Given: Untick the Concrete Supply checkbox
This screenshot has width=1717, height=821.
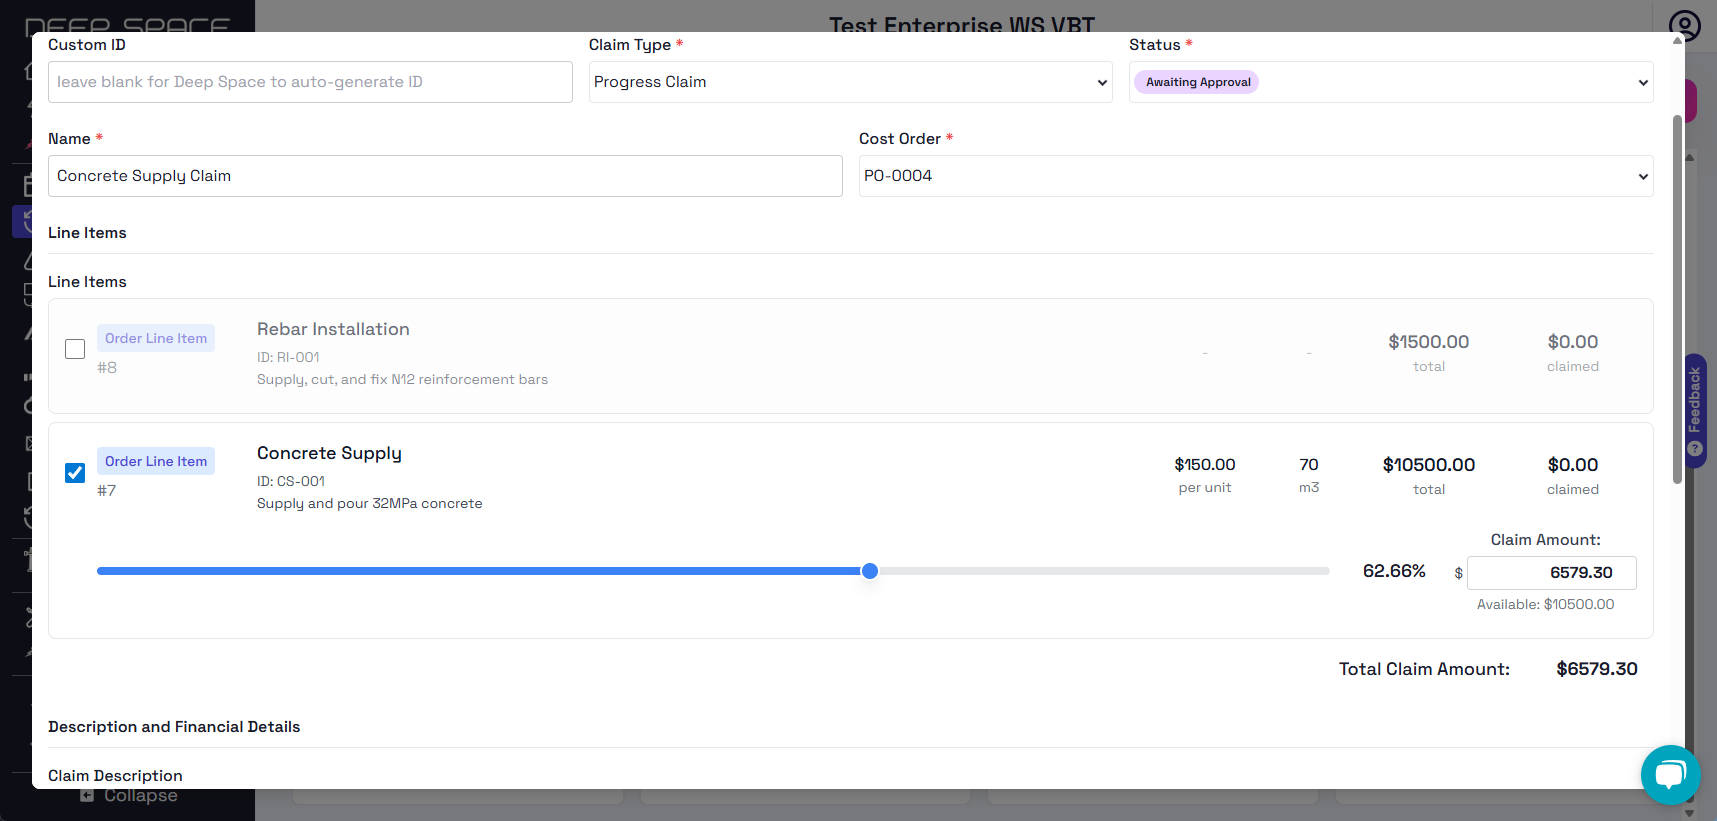Looking at the screenshot, I should [75, 473].
